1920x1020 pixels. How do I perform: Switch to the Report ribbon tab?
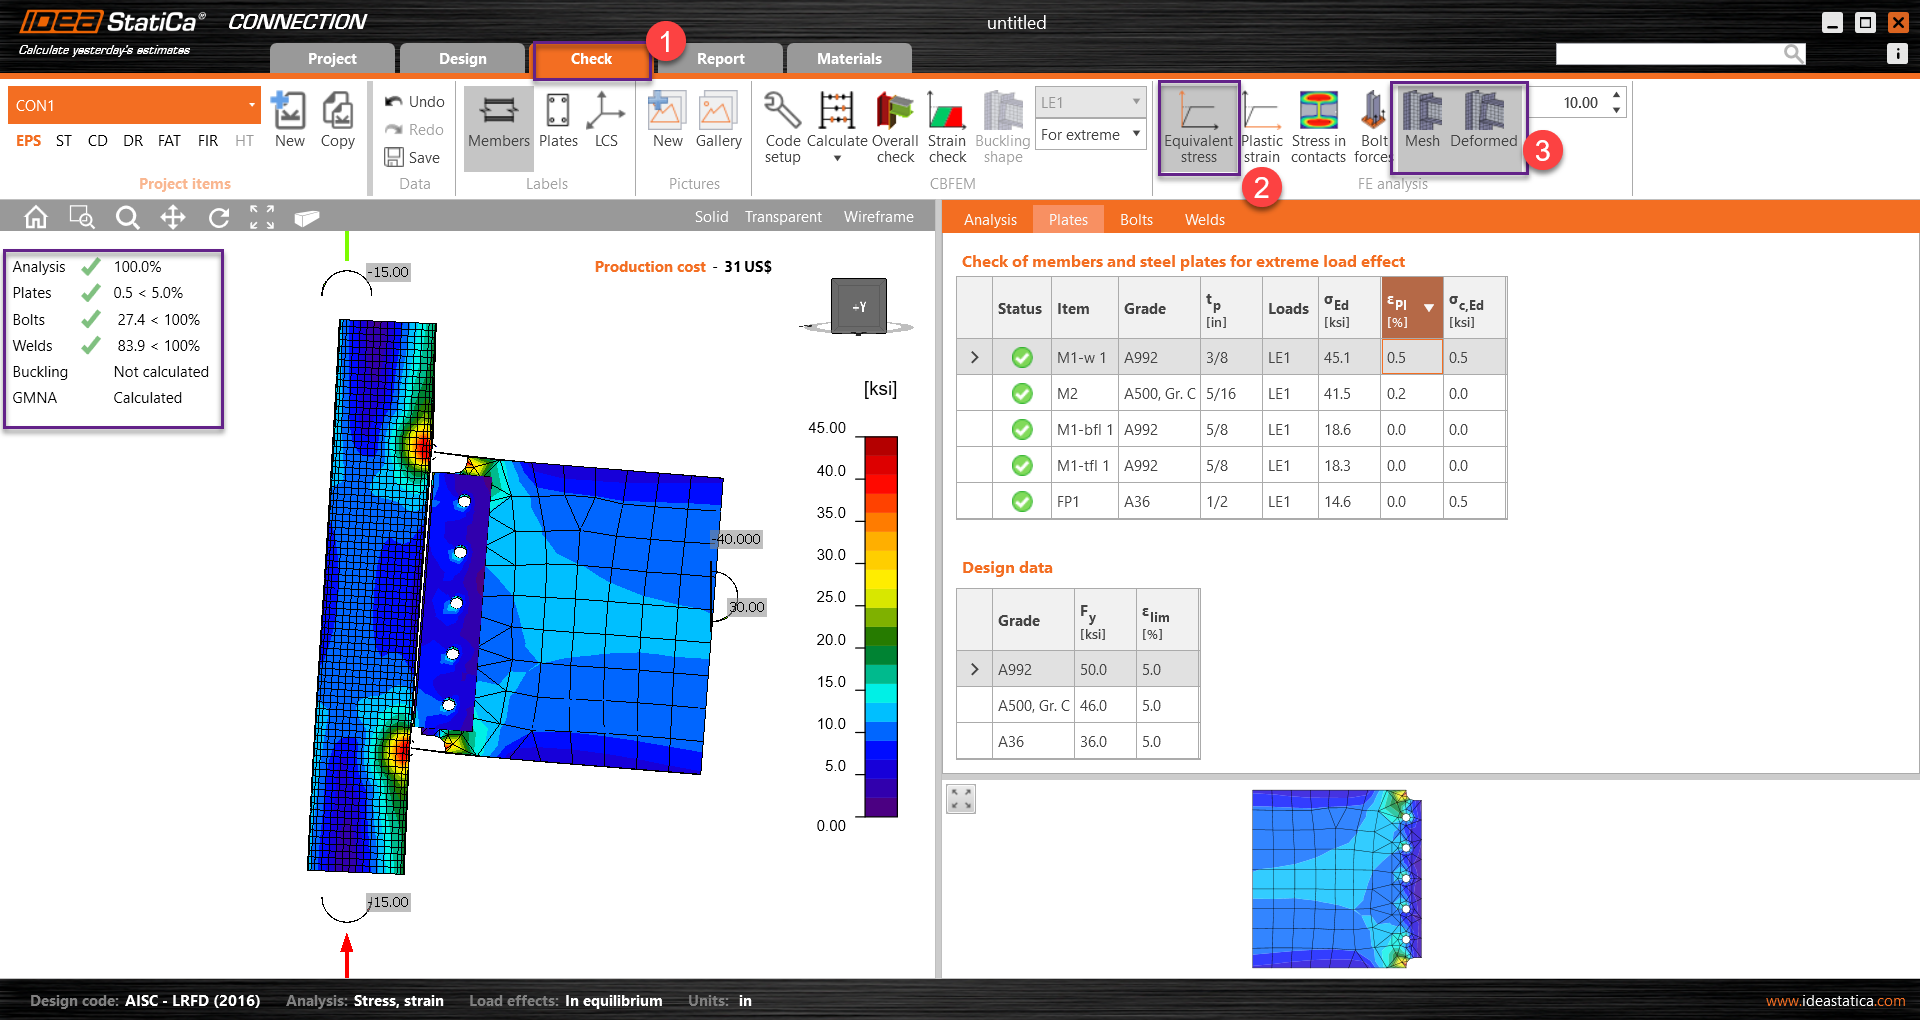point(719,58)
